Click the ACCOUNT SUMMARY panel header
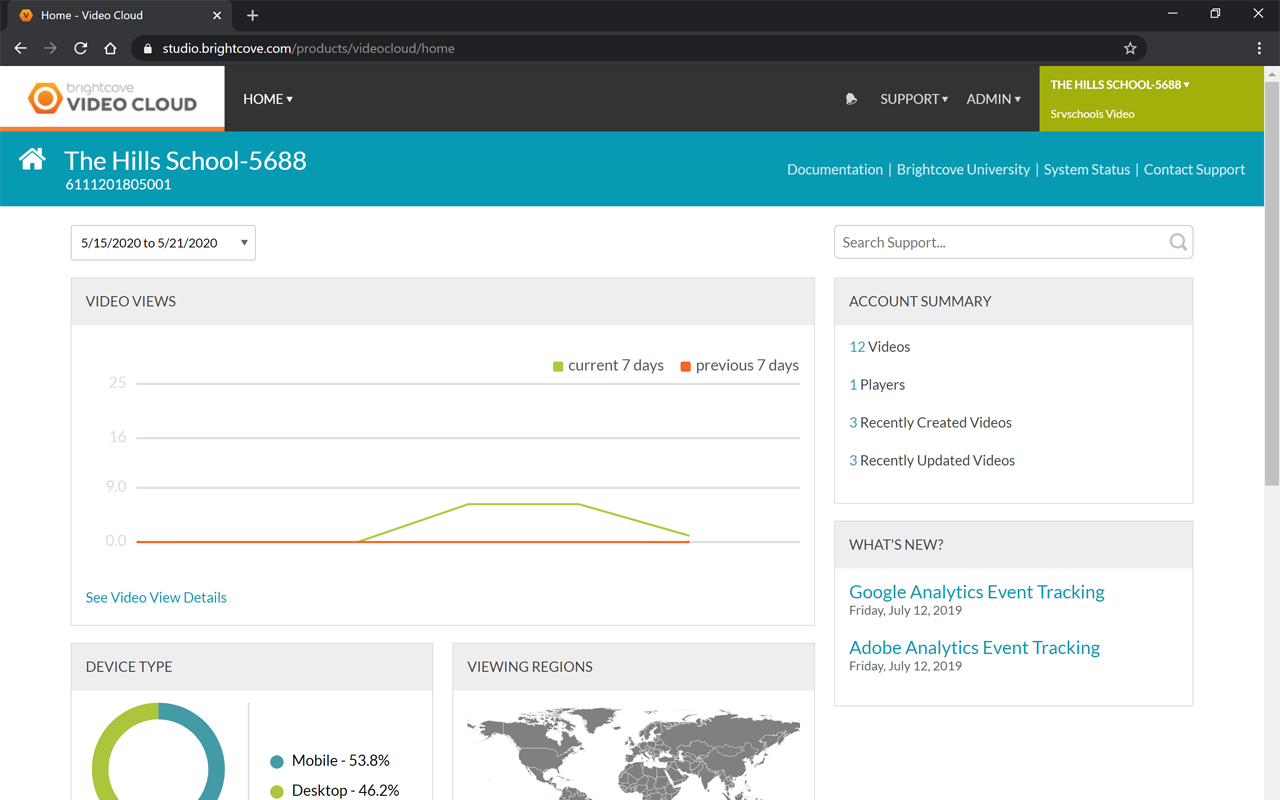This screenshot has width=1280, height=800. (1013, 301)
